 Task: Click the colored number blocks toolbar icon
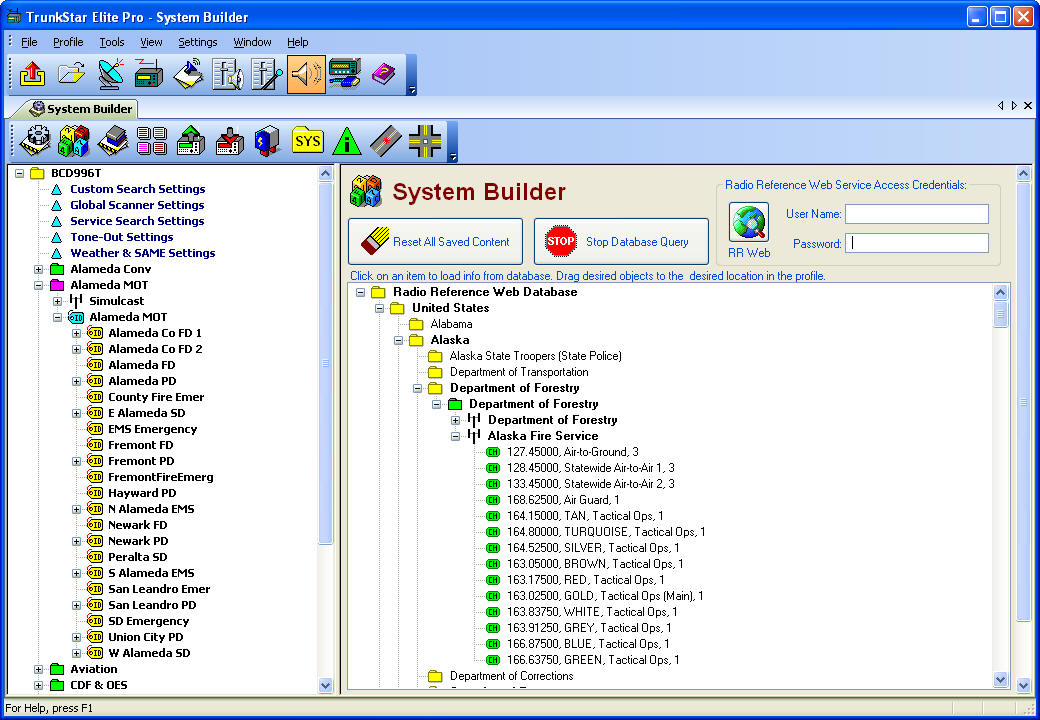pos(74,141)
